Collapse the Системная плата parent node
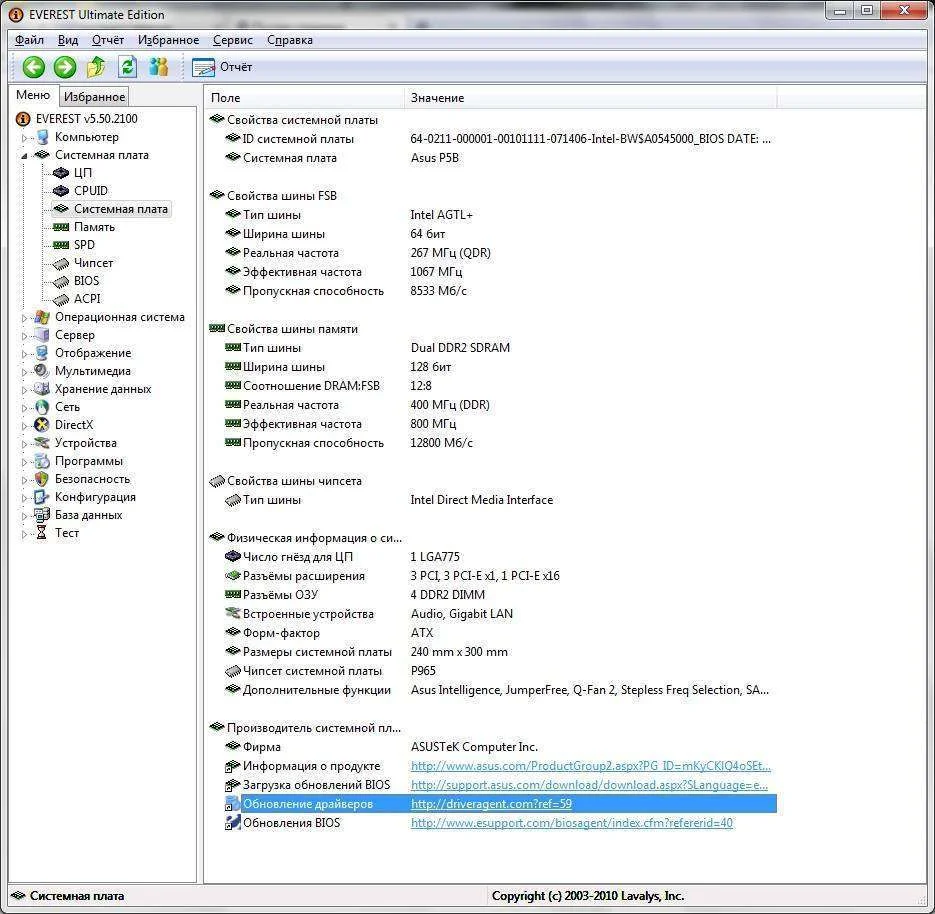935x914 pixels. [24, 156]
